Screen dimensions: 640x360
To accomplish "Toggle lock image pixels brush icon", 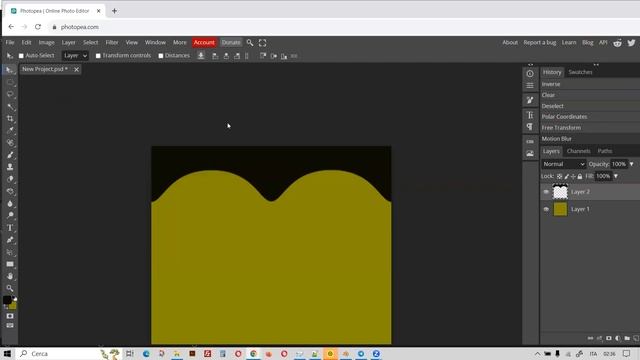I will tap(567, 176).
